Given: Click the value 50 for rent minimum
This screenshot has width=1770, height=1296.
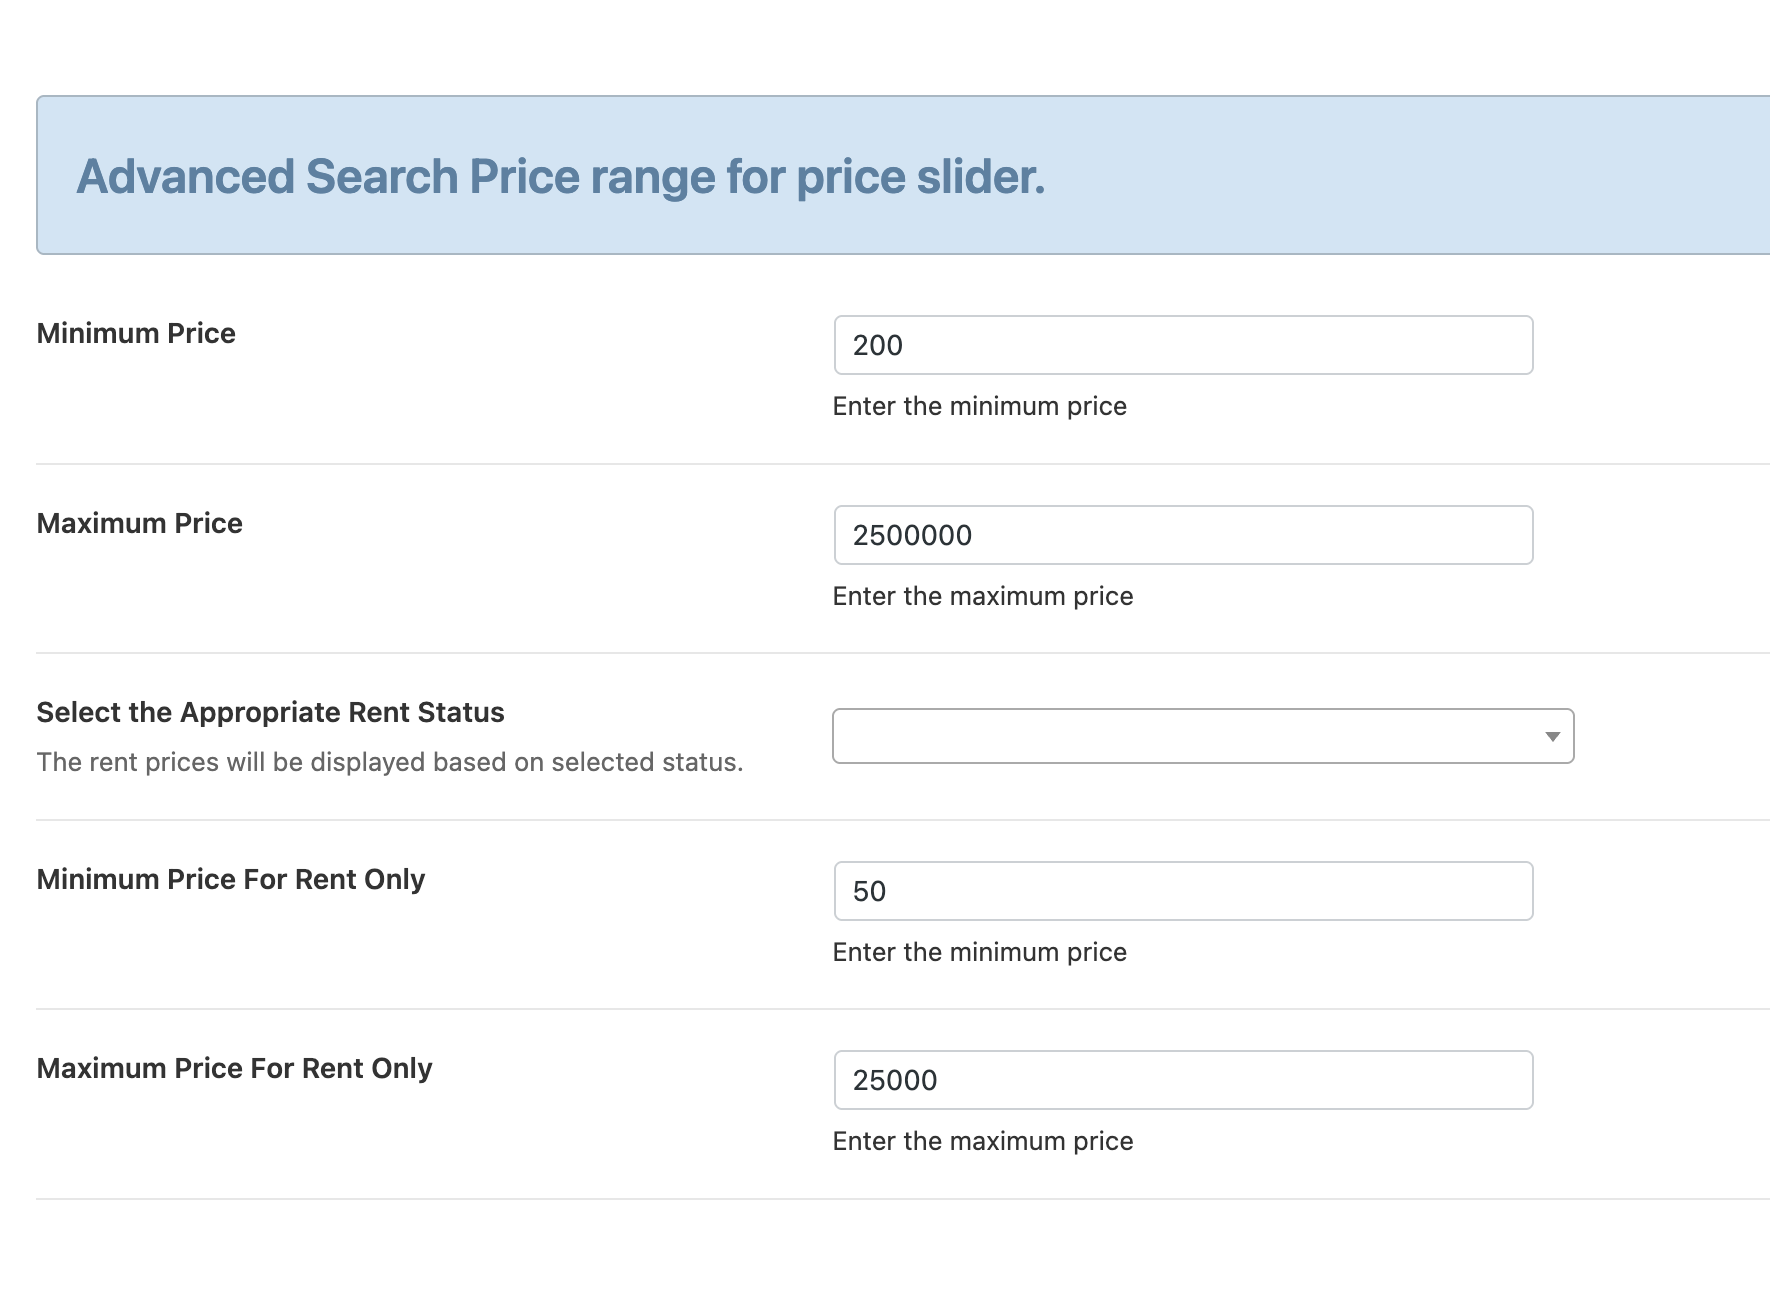Looking at the screenshot, I should tap(869, 890).
